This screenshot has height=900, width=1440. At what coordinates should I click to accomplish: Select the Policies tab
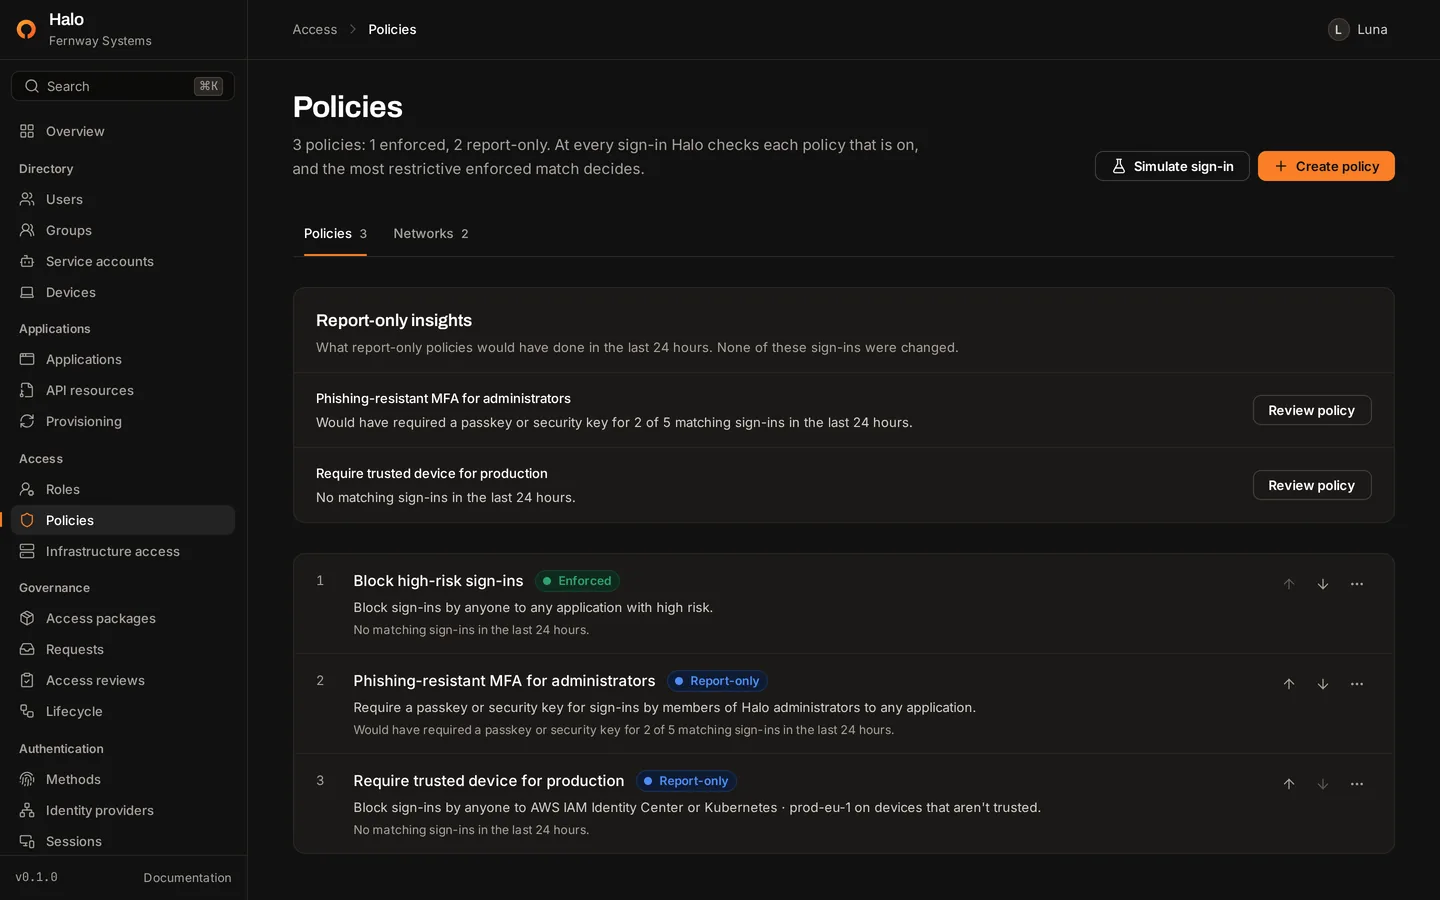pos(335,233)
